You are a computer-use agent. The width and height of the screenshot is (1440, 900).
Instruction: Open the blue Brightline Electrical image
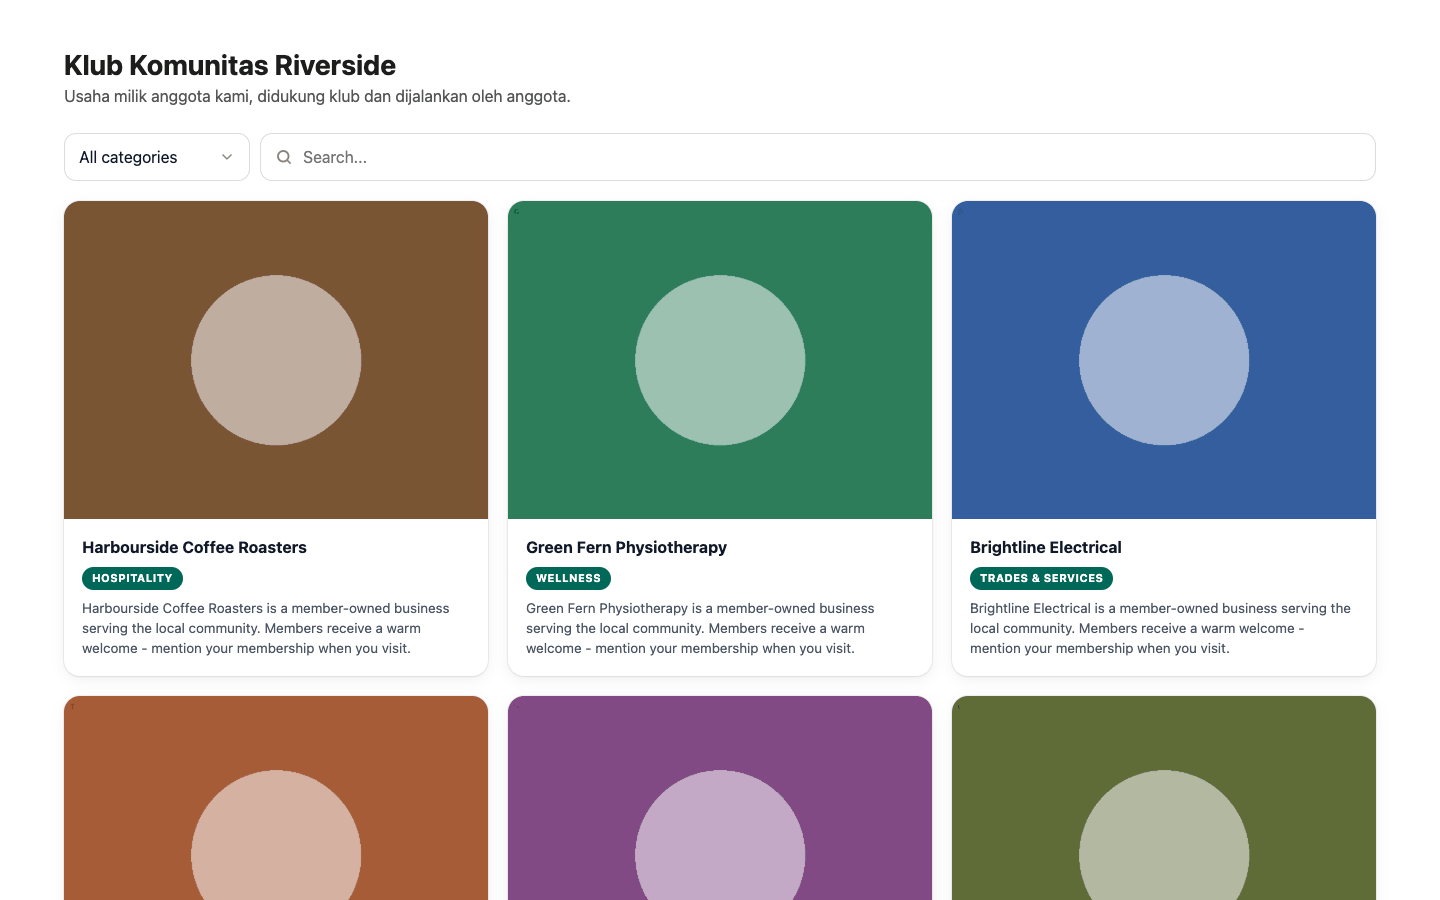tap(1164, 360)
